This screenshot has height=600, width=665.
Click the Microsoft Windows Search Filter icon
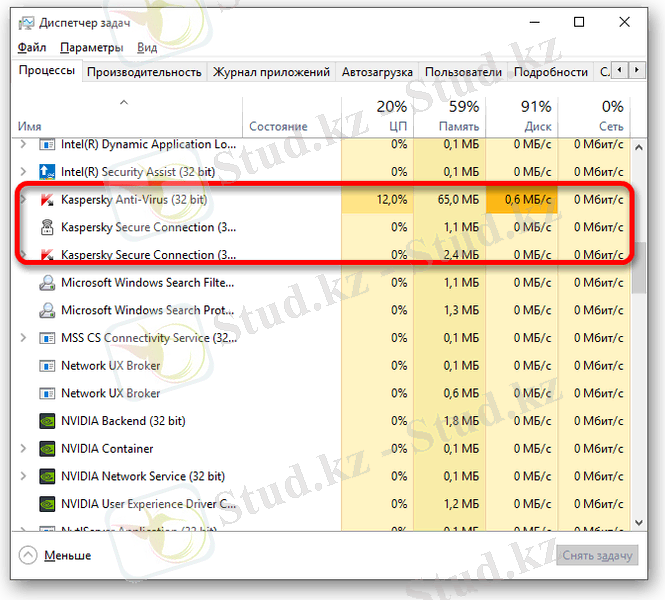pyautogui.click(x=47, y=283)
